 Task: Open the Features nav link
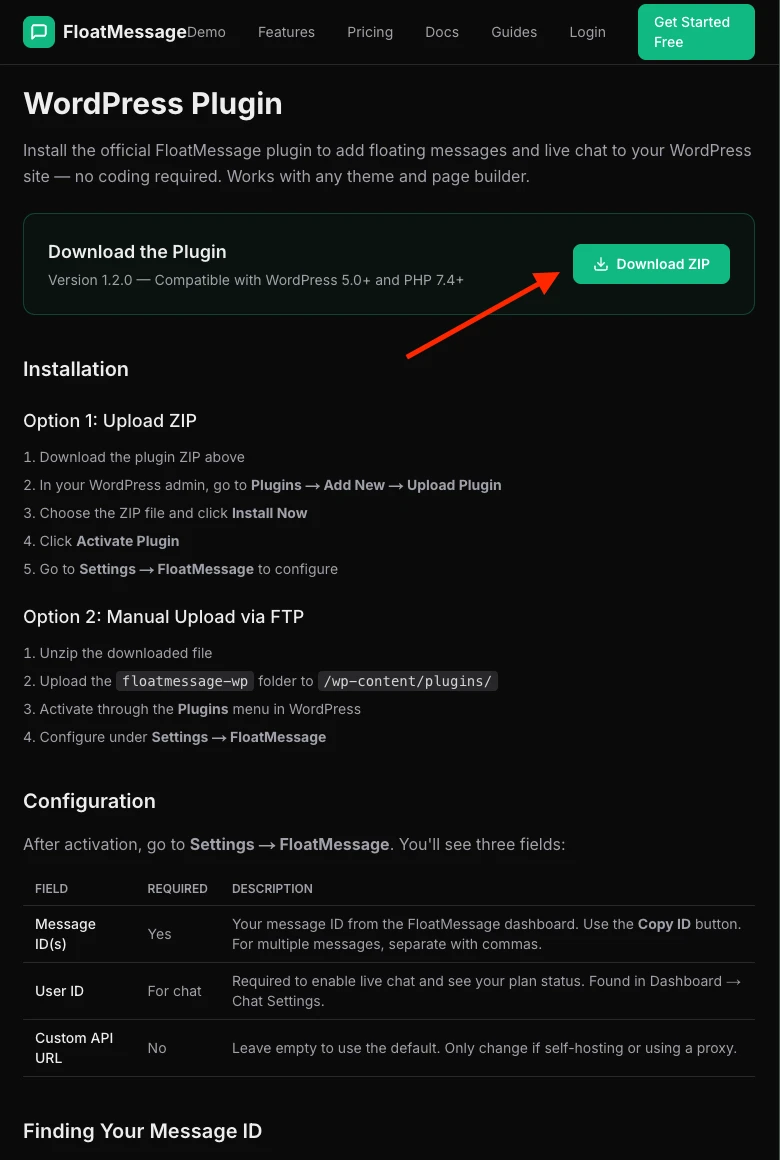point(286,32)
